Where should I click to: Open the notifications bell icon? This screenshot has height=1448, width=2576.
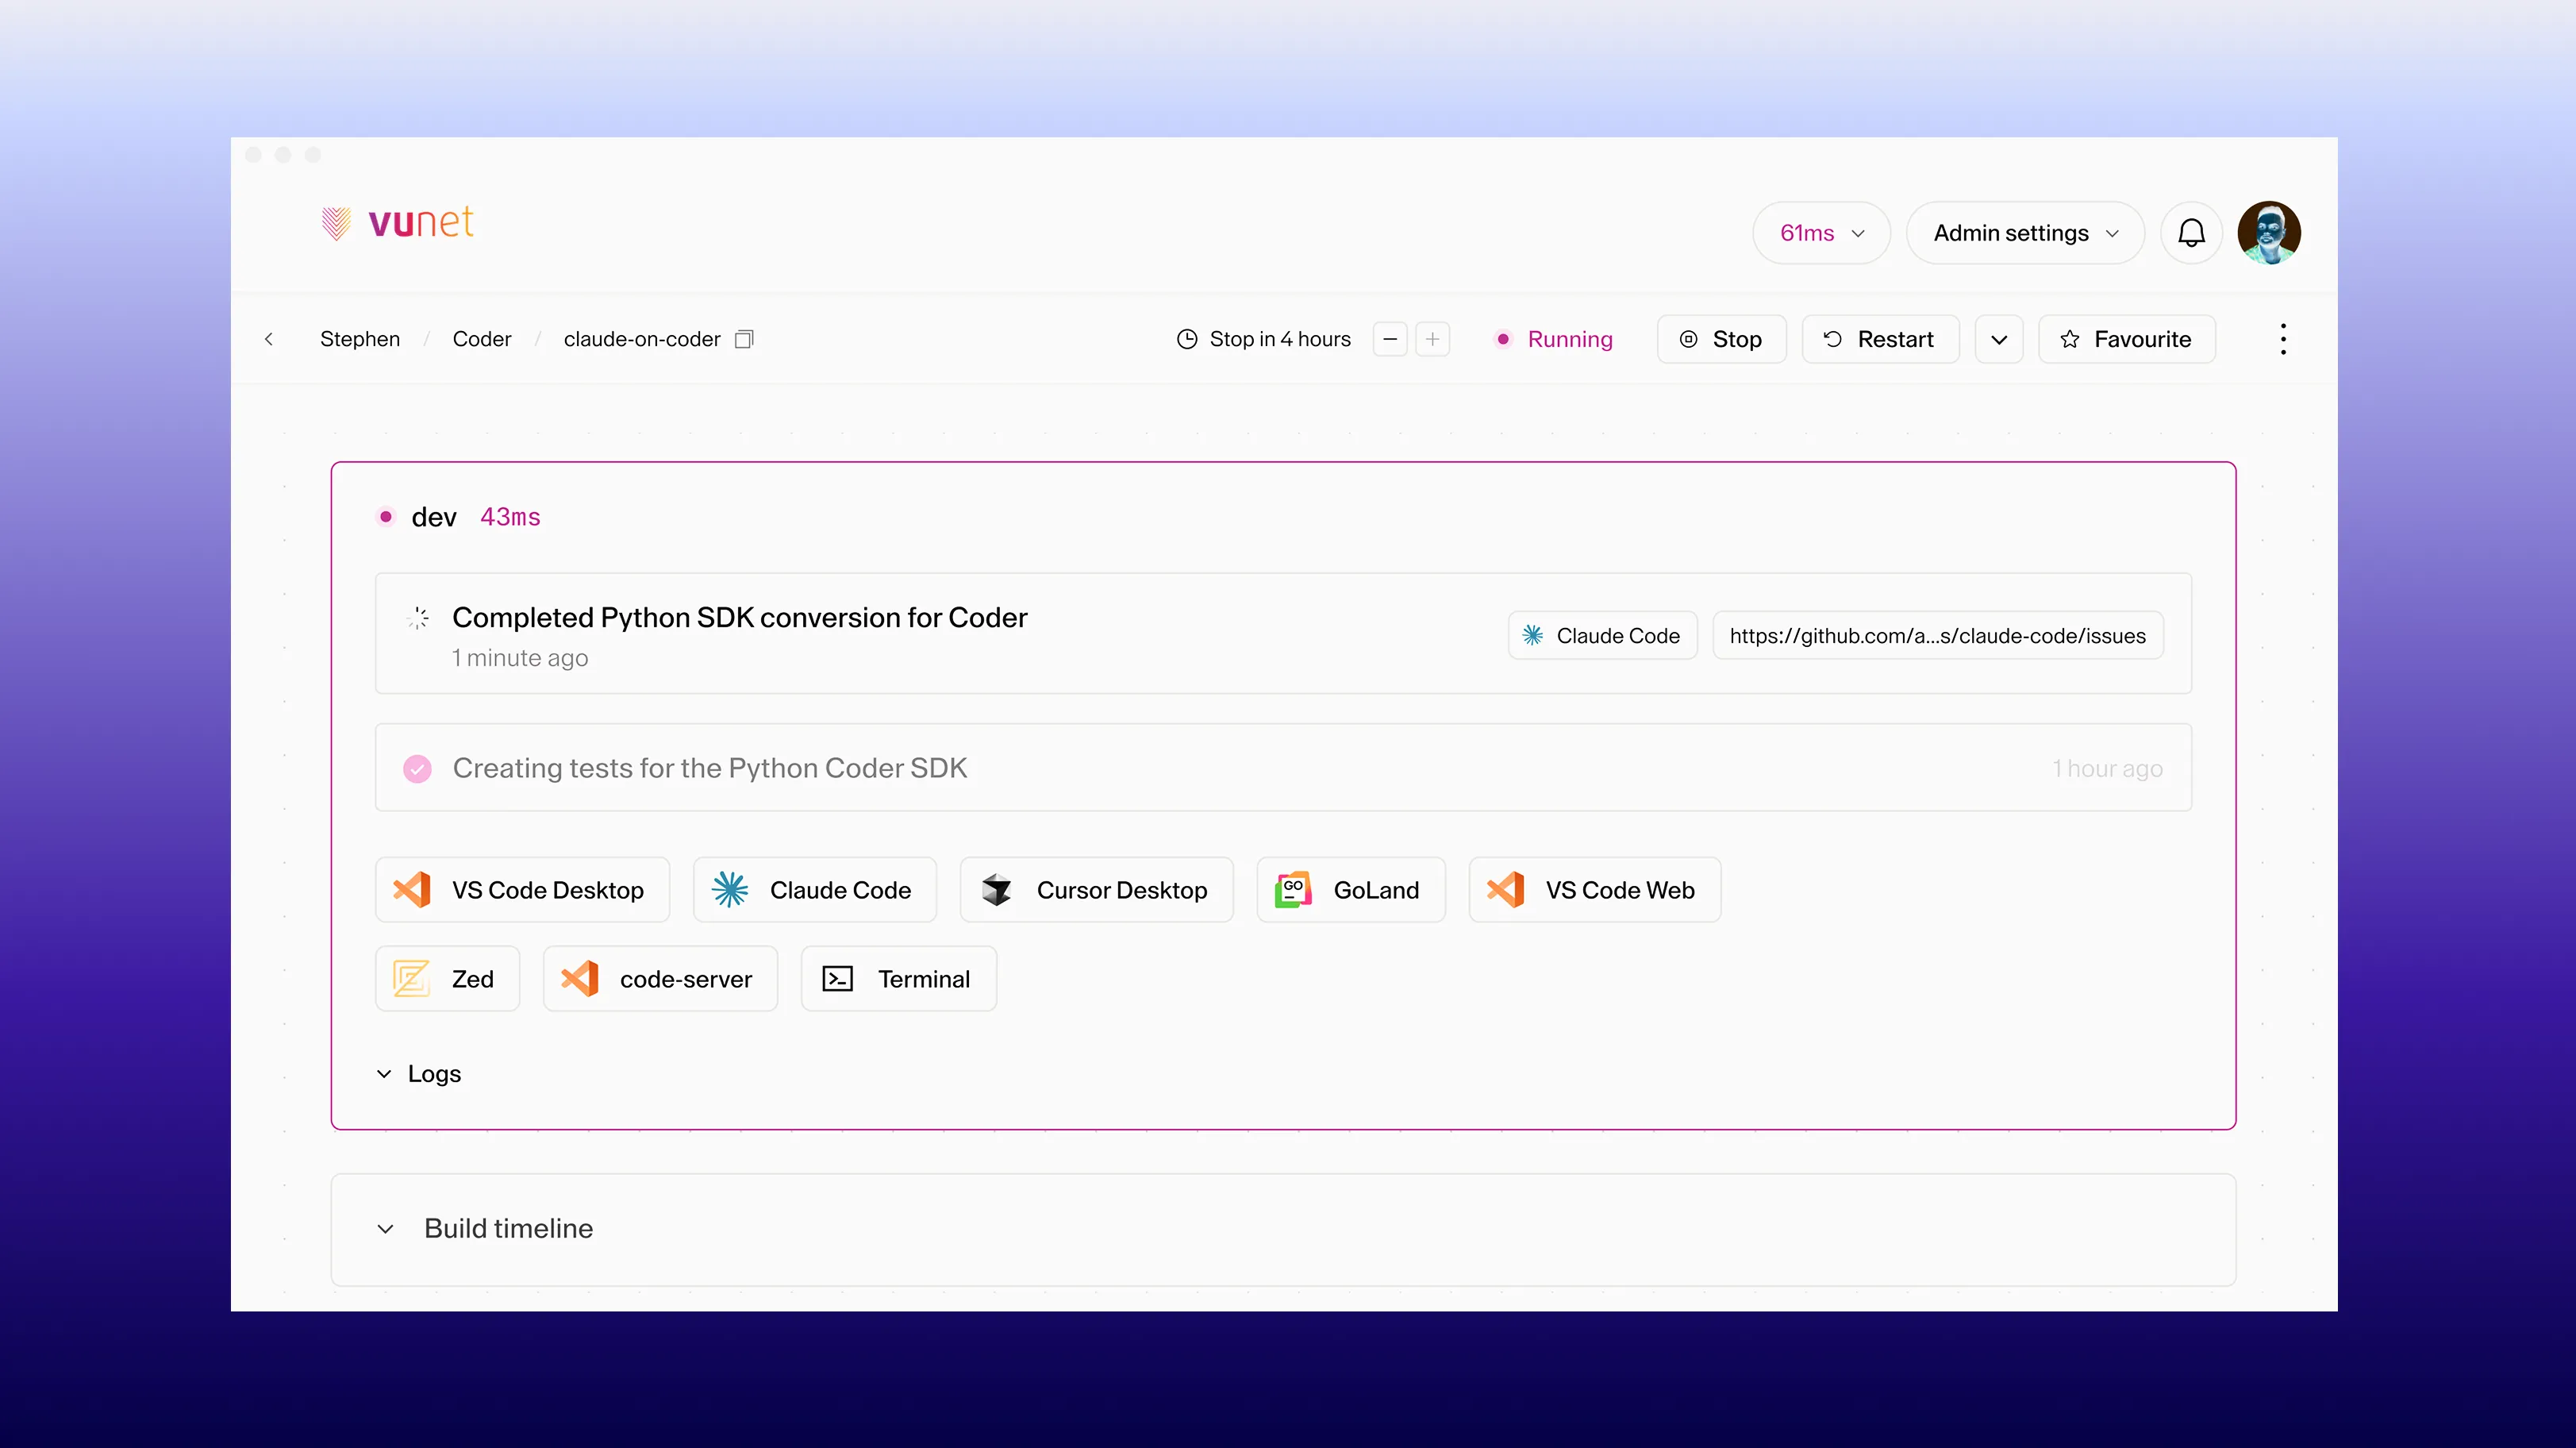2191,233
